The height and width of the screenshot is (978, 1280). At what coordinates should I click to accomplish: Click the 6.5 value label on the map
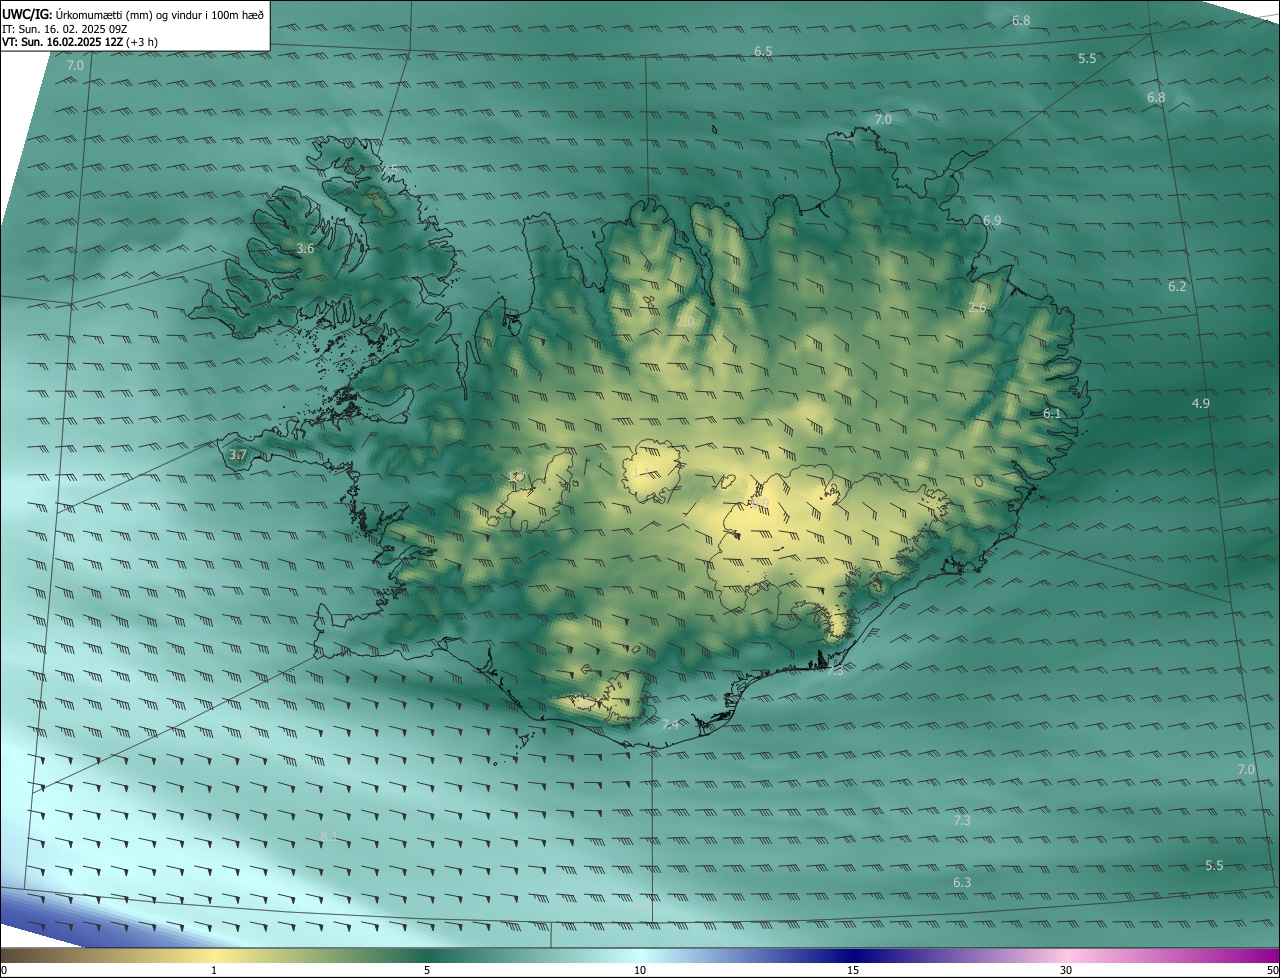tap(763, 51)
